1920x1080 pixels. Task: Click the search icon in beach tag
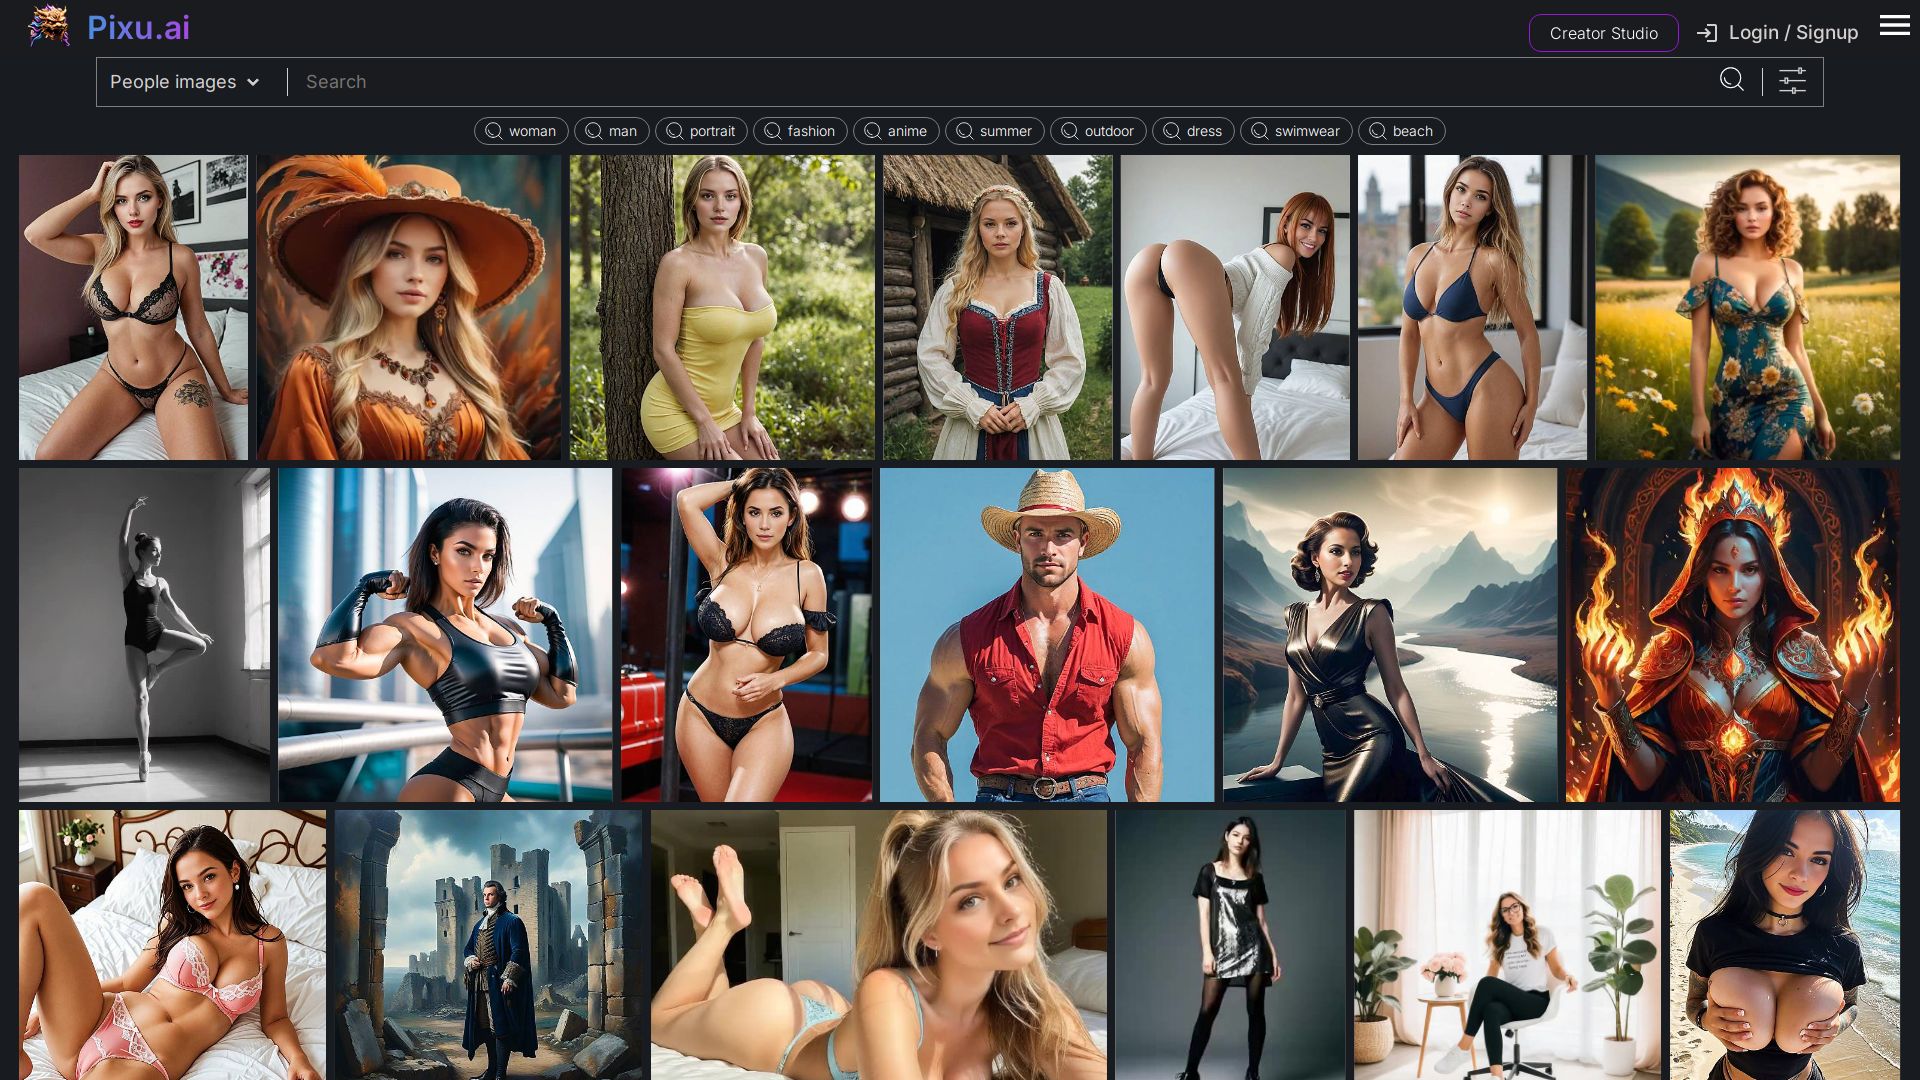1377,131
